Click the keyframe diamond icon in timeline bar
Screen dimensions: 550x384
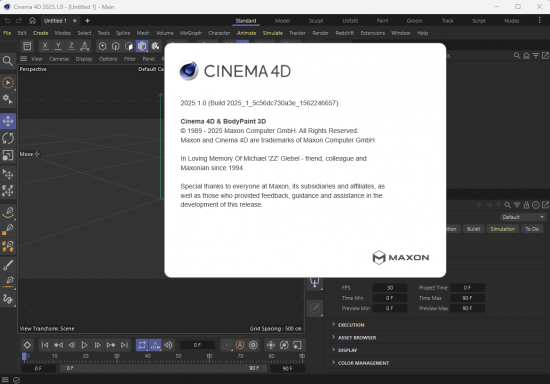[27, 345]
